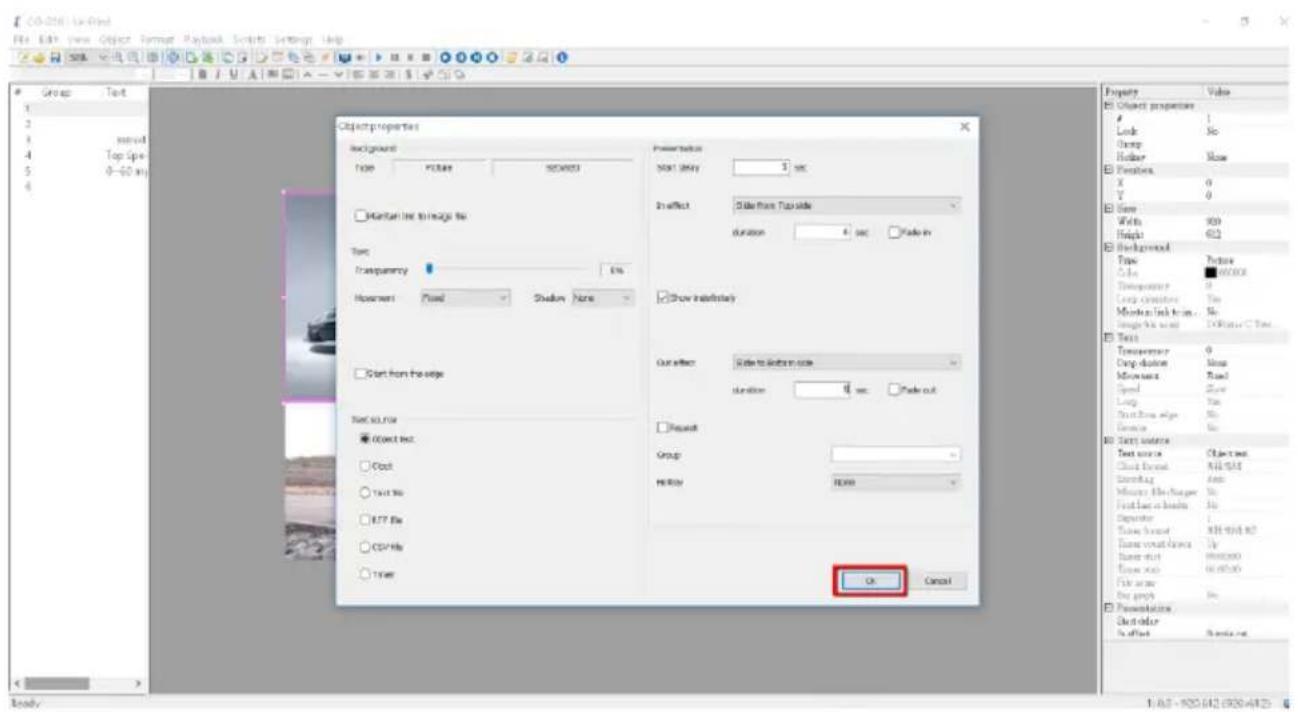Collapse the Position section in property panel
This screenshot has height=712, width=1298.
(x=1108, y=170)
